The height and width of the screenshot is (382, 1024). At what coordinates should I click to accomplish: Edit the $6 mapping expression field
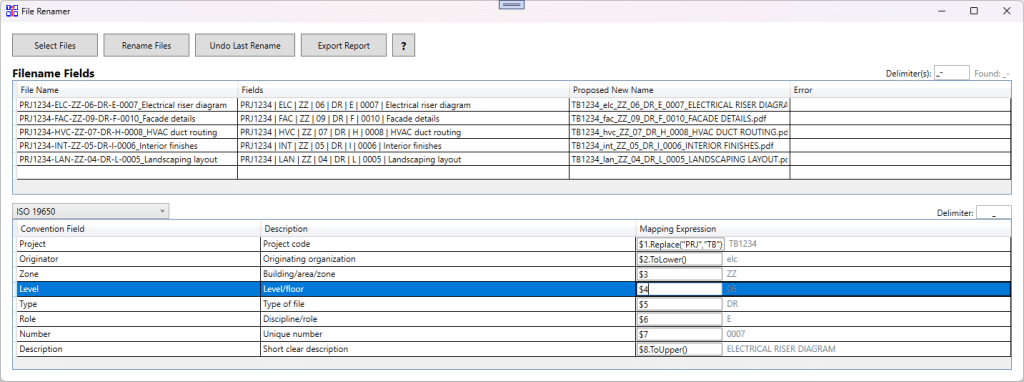680,319
